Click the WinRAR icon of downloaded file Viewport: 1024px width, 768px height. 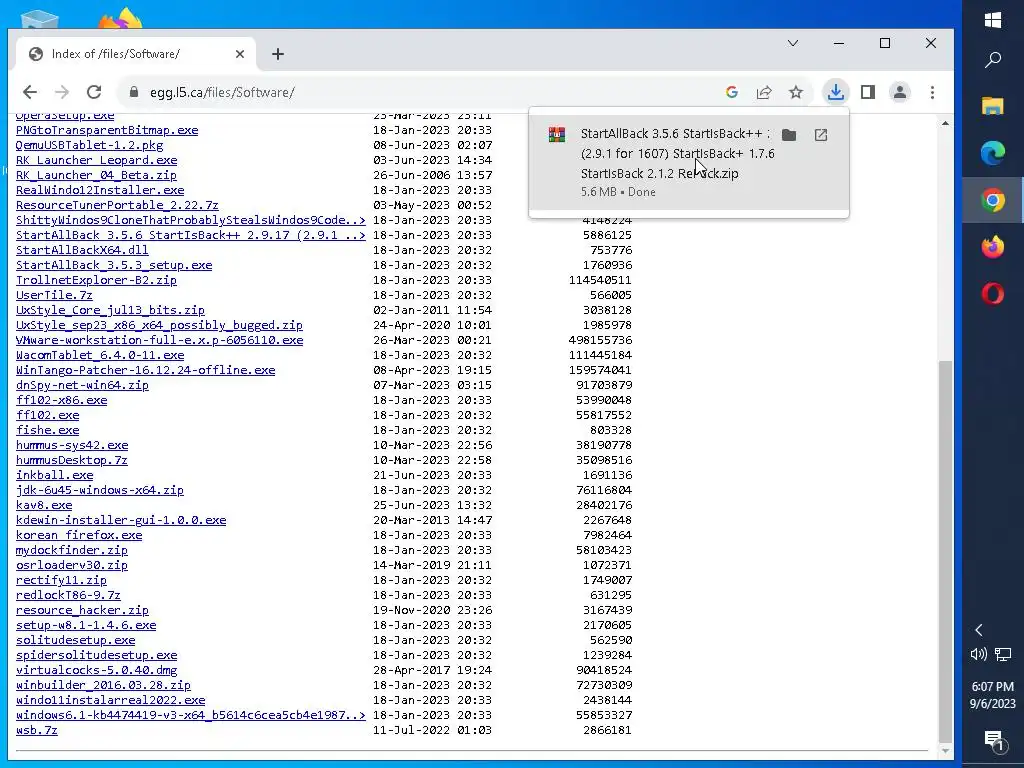[x=556, y=135]
